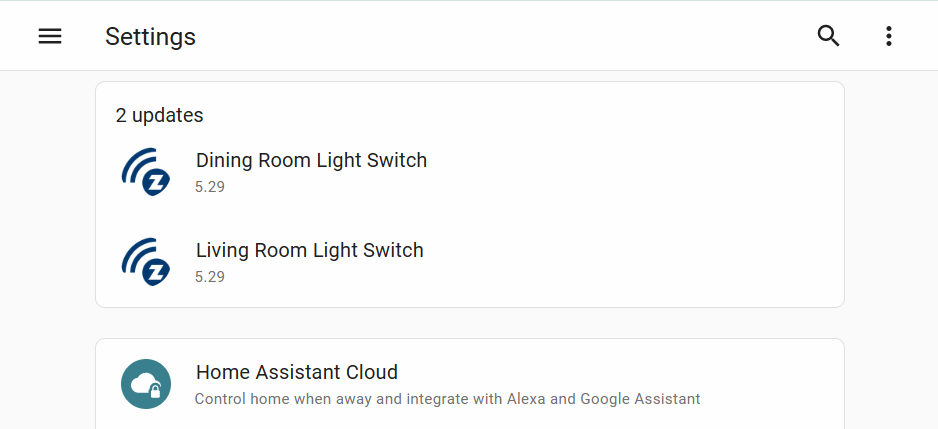This screenshot has height=429, width=938.
Task: Open the sidebar hamburger menu
Action: tap(50, 37)
